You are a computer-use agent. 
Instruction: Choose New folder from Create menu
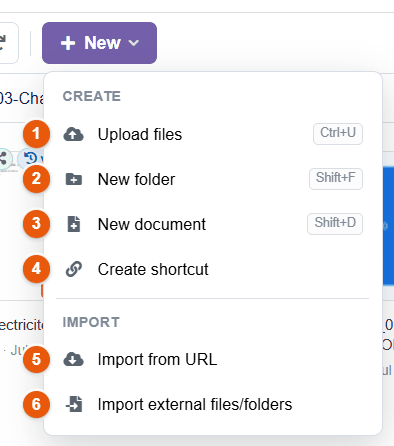[213, 179]
